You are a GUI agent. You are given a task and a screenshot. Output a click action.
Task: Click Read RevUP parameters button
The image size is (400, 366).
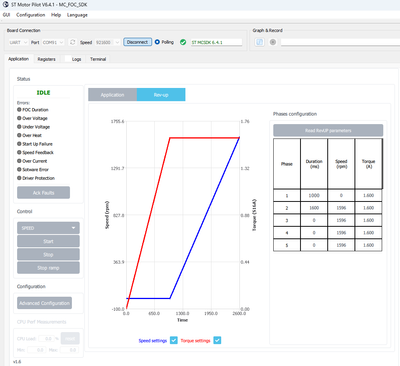click(x=328, y=130)
